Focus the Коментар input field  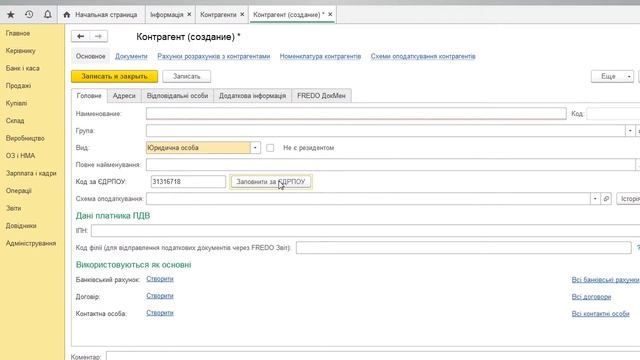373,356
